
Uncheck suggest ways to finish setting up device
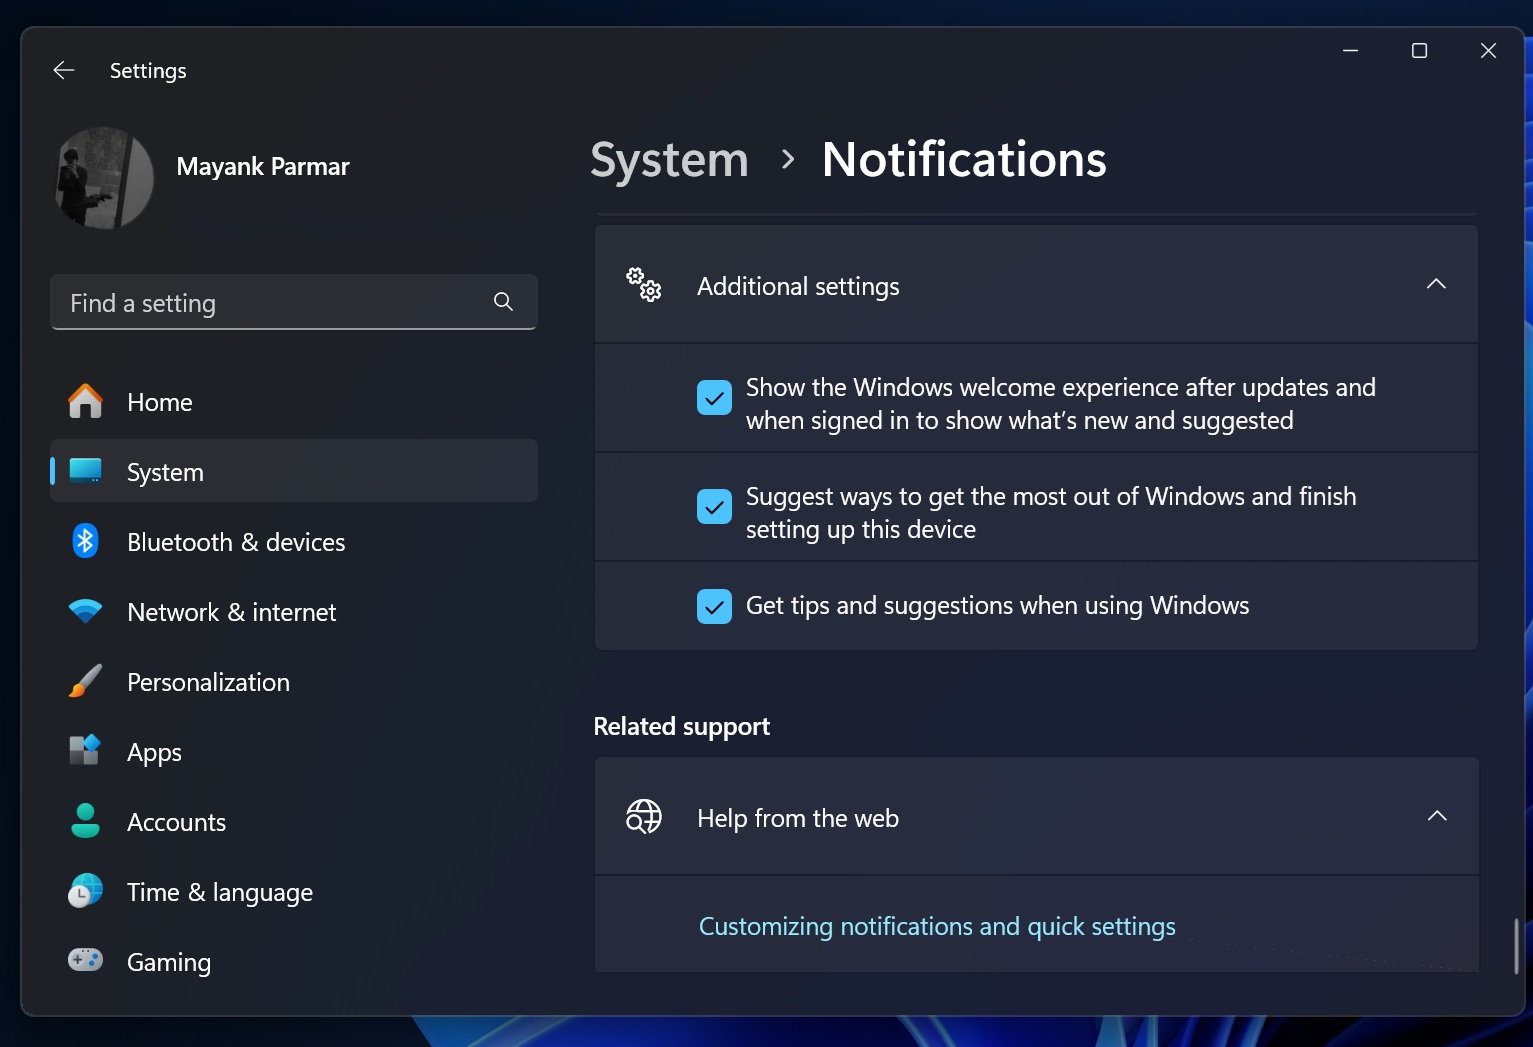(x=714, y=507)
